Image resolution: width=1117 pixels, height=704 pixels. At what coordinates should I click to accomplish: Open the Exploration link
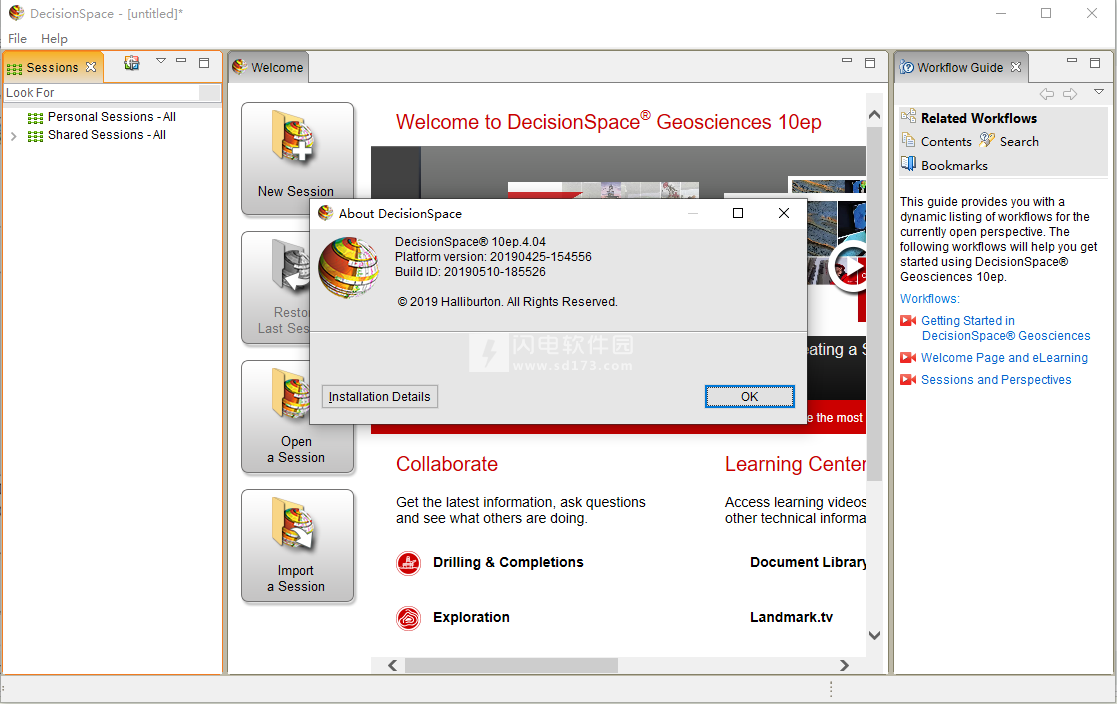471,617
